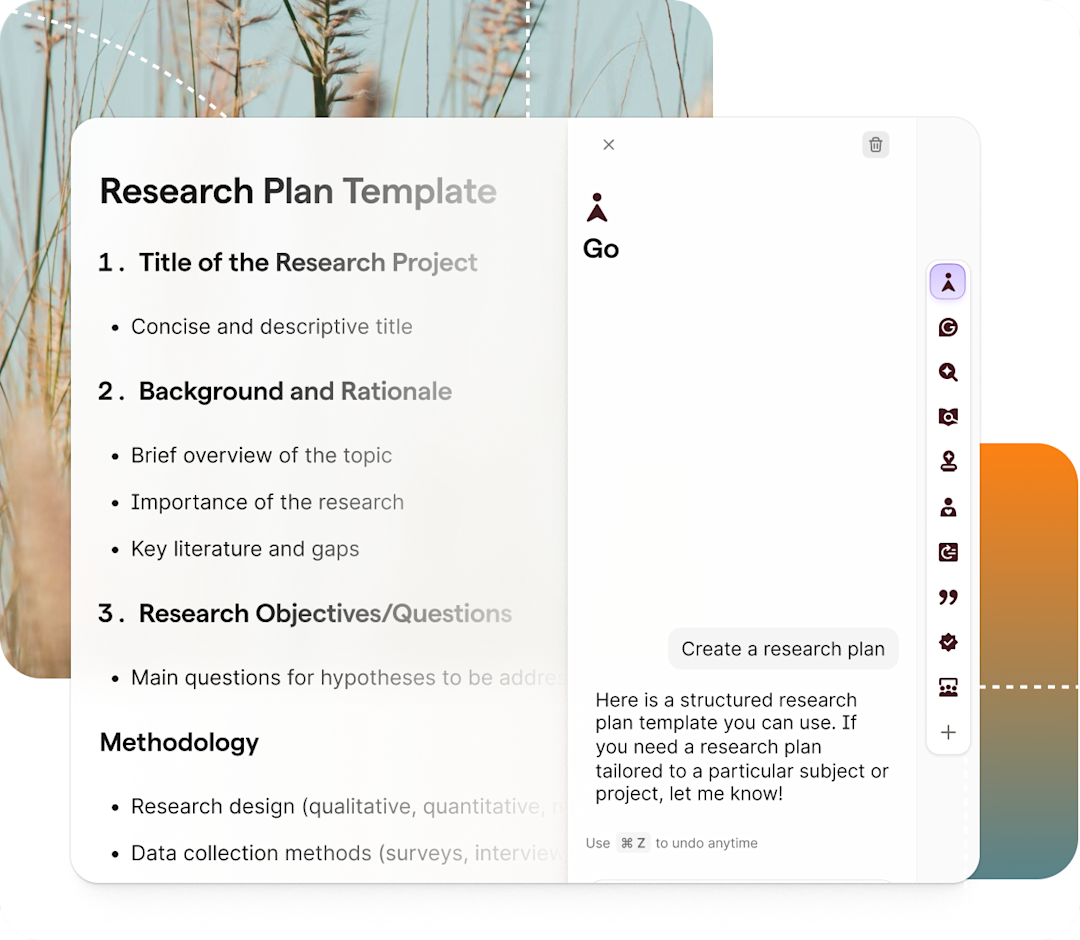
Task: Select the Go agent icon in the sidebar
Action: pyautogui.click(x=947, y=283)
